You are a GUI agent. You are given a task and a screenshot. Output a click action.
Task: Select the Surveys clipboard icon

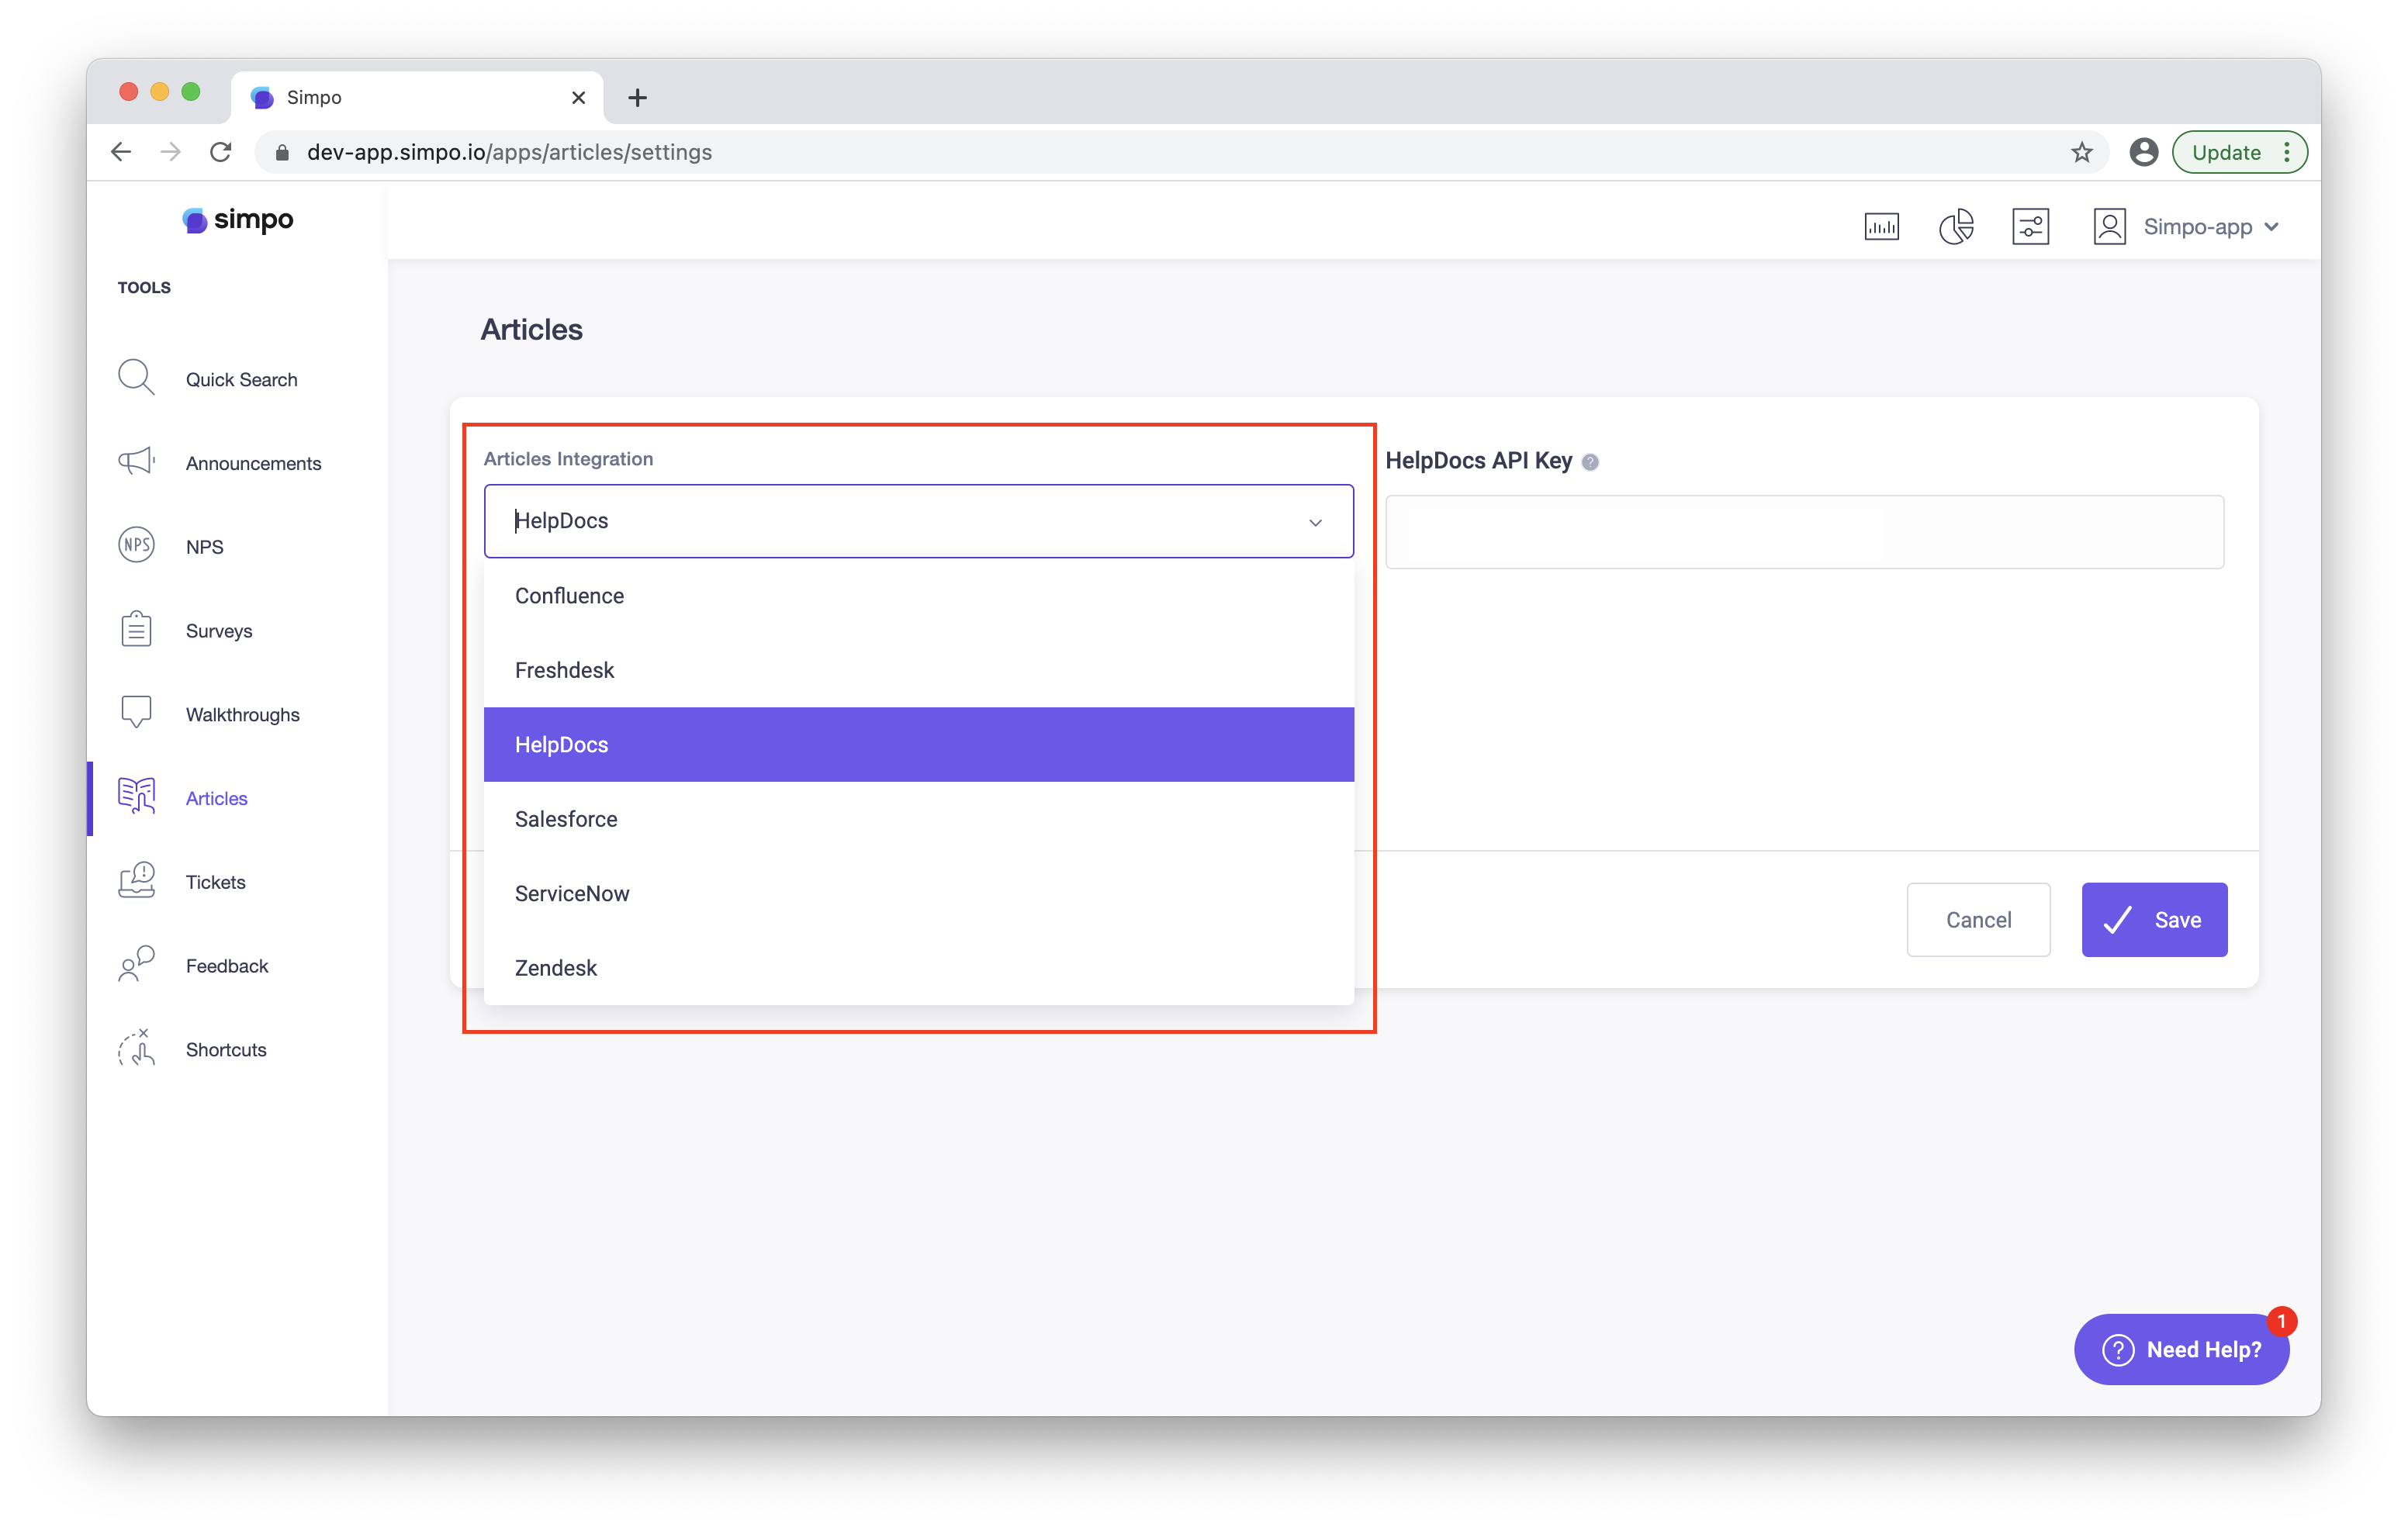coord(136,629)
